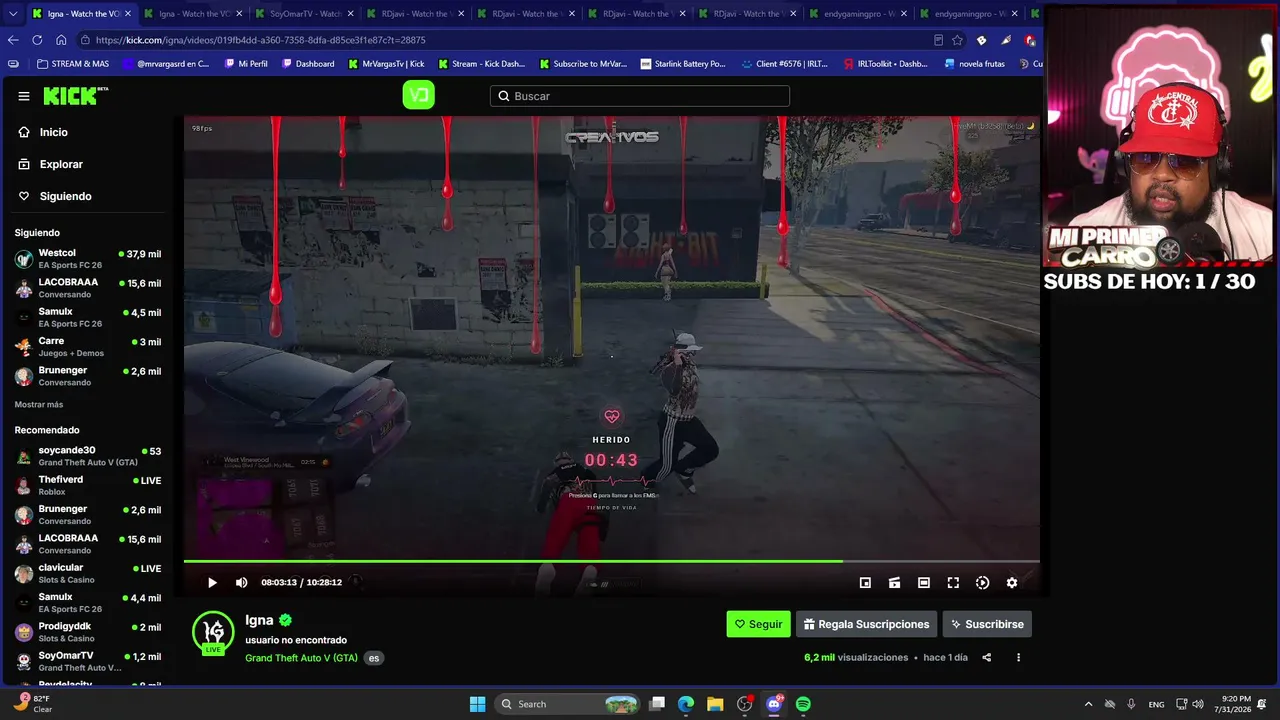Open the playback speed control
1280x720 pixels.
click(x=982, y=582)
